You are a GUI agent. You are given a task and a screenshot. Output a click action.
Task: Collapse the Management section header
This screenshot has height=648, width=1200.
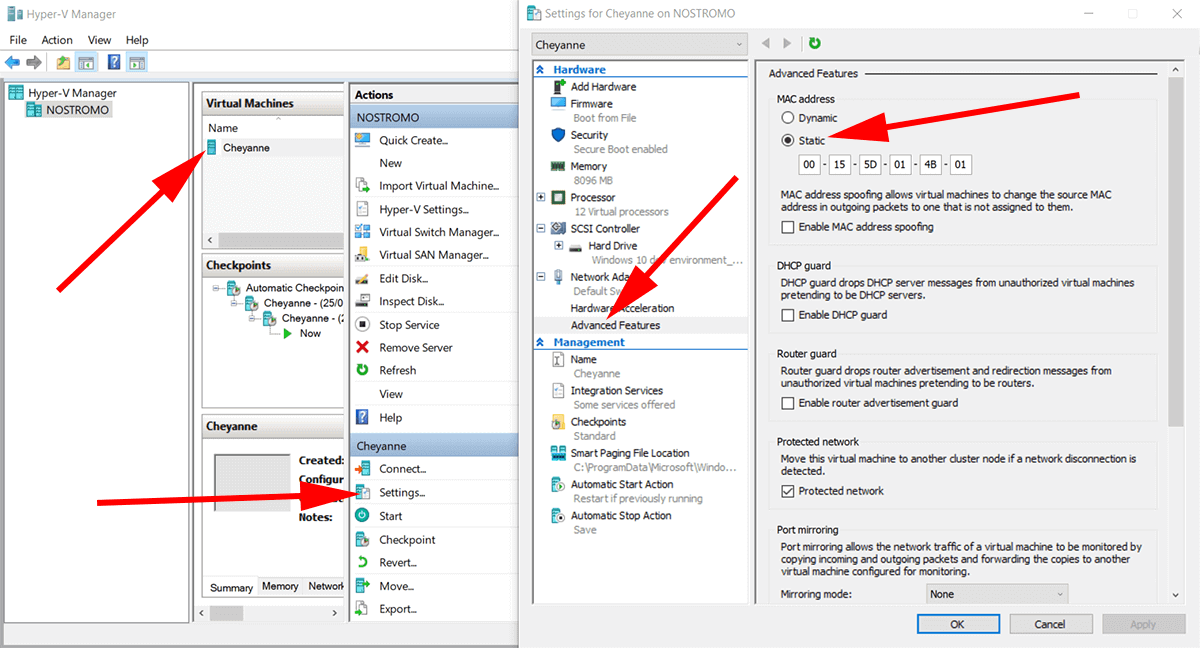tap(542, 342)
